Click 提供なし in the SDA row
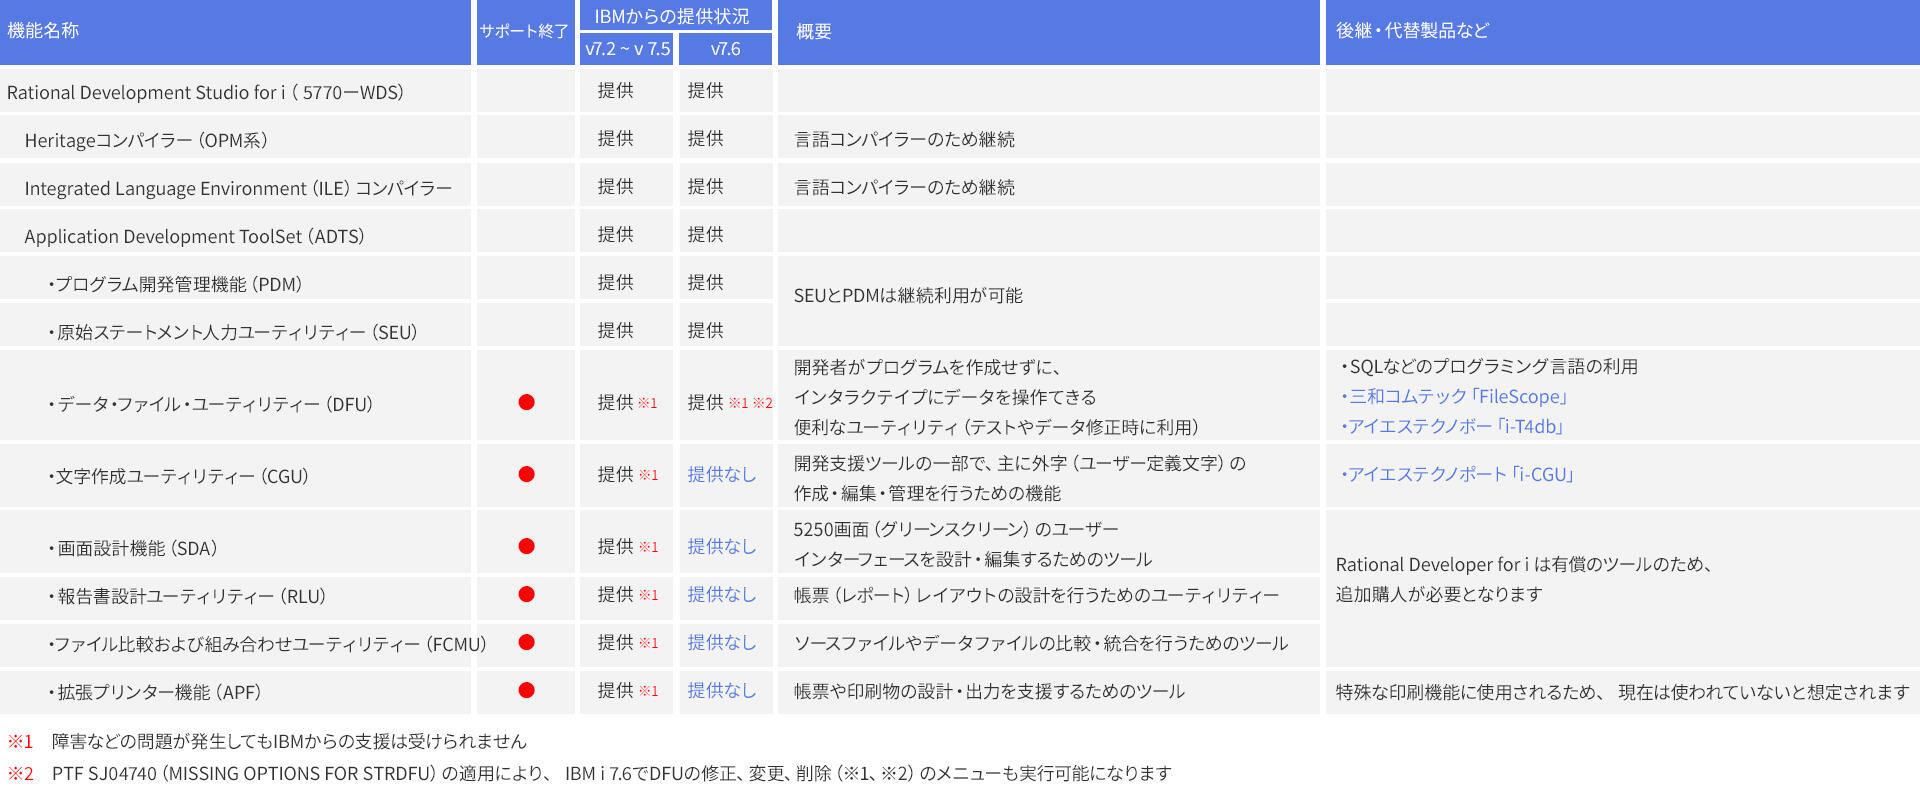 point(721,546)
